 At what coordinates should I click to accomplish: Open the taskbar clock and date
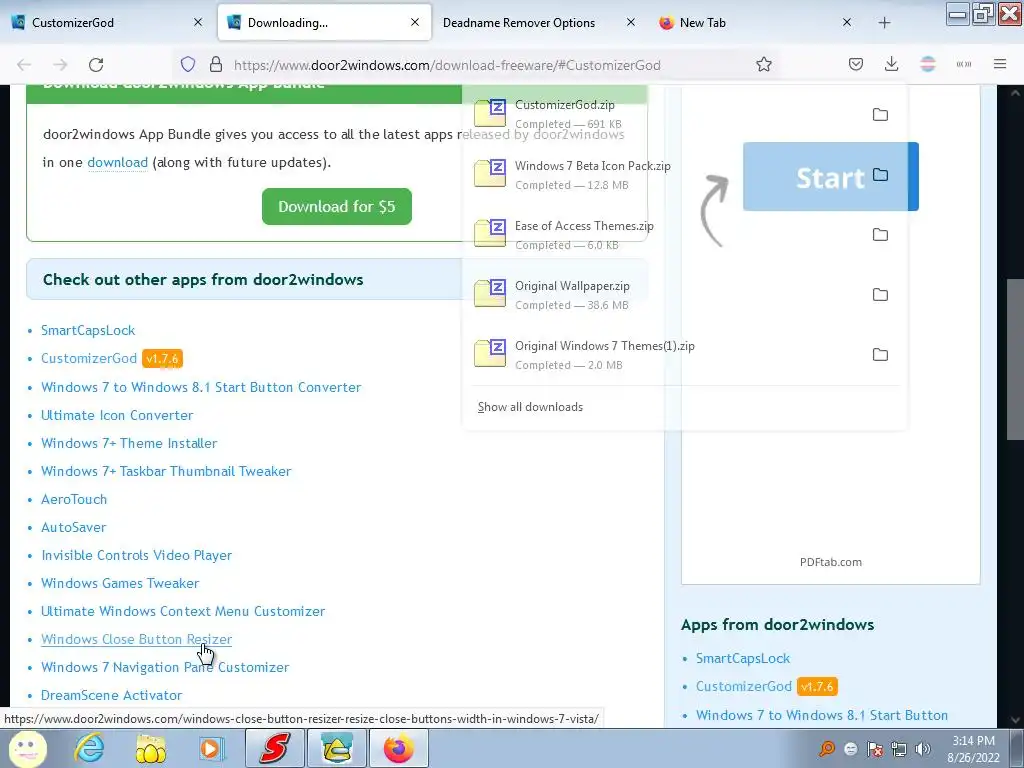tap(973, 749)
